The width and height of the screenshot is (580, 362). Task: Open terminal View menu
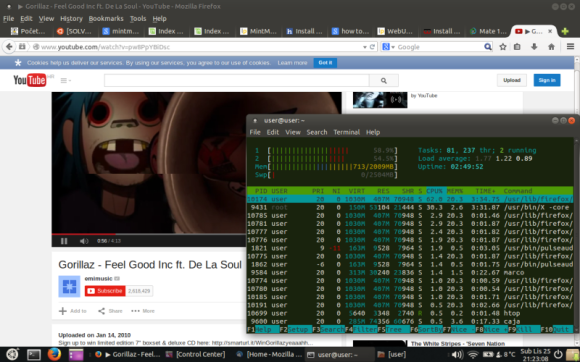coord(293,132)
